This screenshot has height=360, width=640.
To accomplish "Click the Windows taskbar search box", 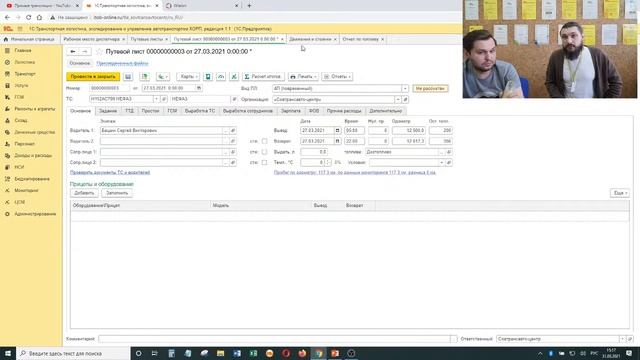I will 73,353.
